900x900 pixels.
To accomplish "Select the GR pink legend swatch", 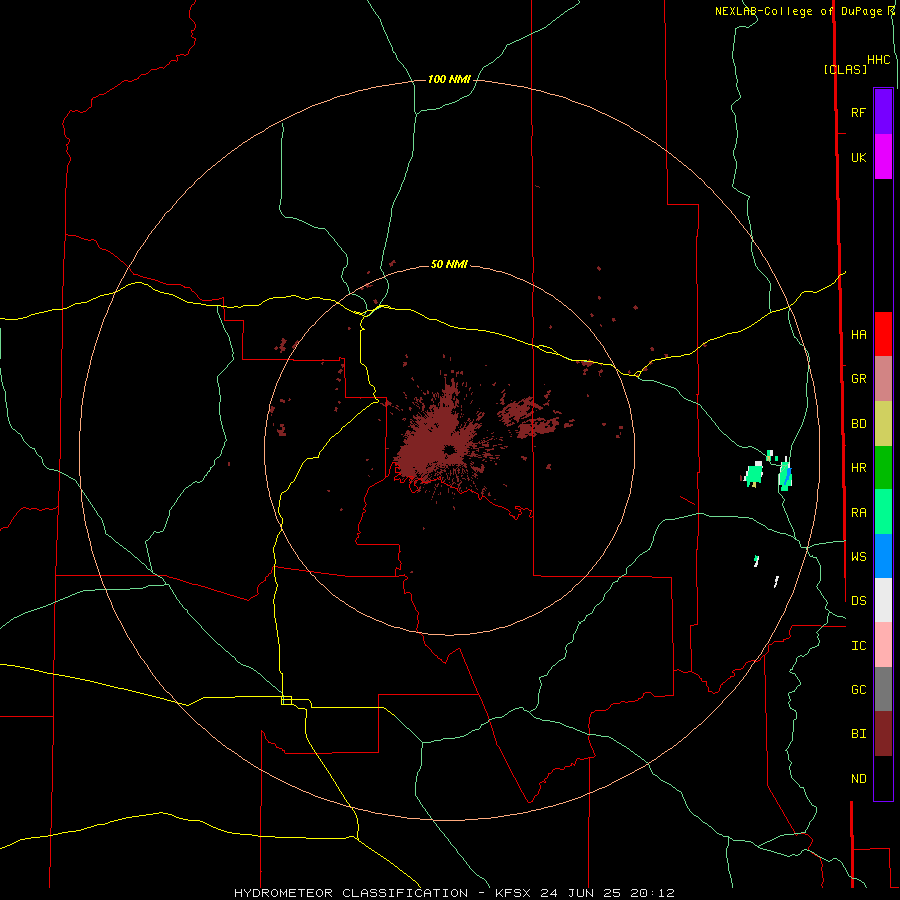I will [x=883, y=379].
